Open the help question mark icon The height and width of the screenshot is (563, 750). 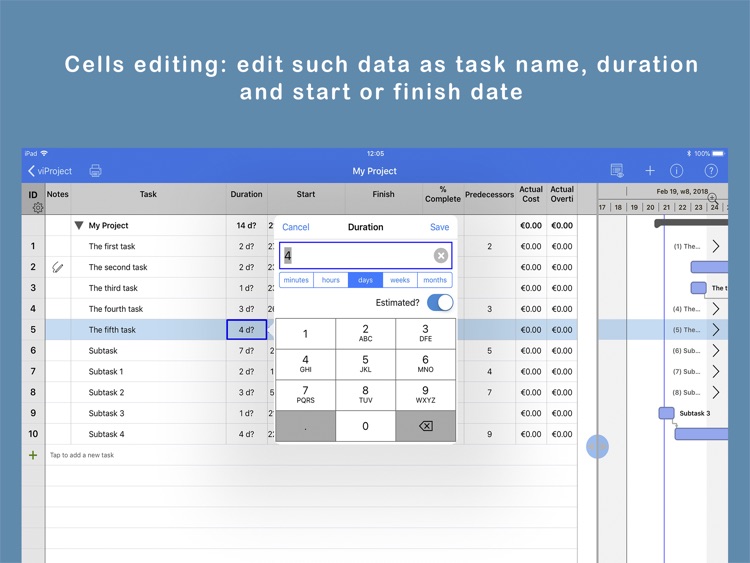pyautogui.click(x=711, y=170)
